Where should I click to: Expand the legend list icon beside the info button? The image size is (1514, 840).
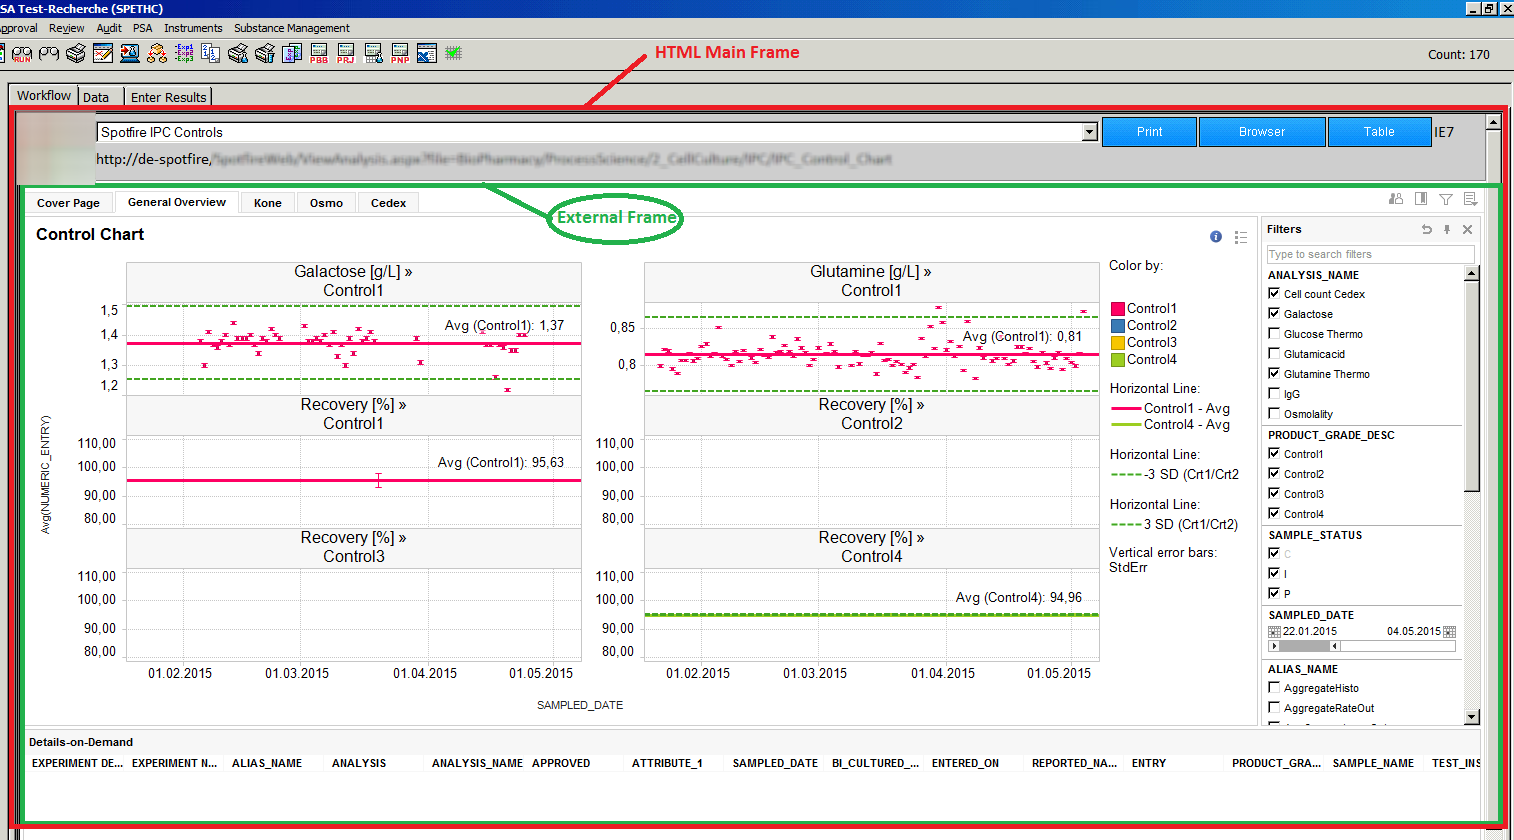(1241, 237)
